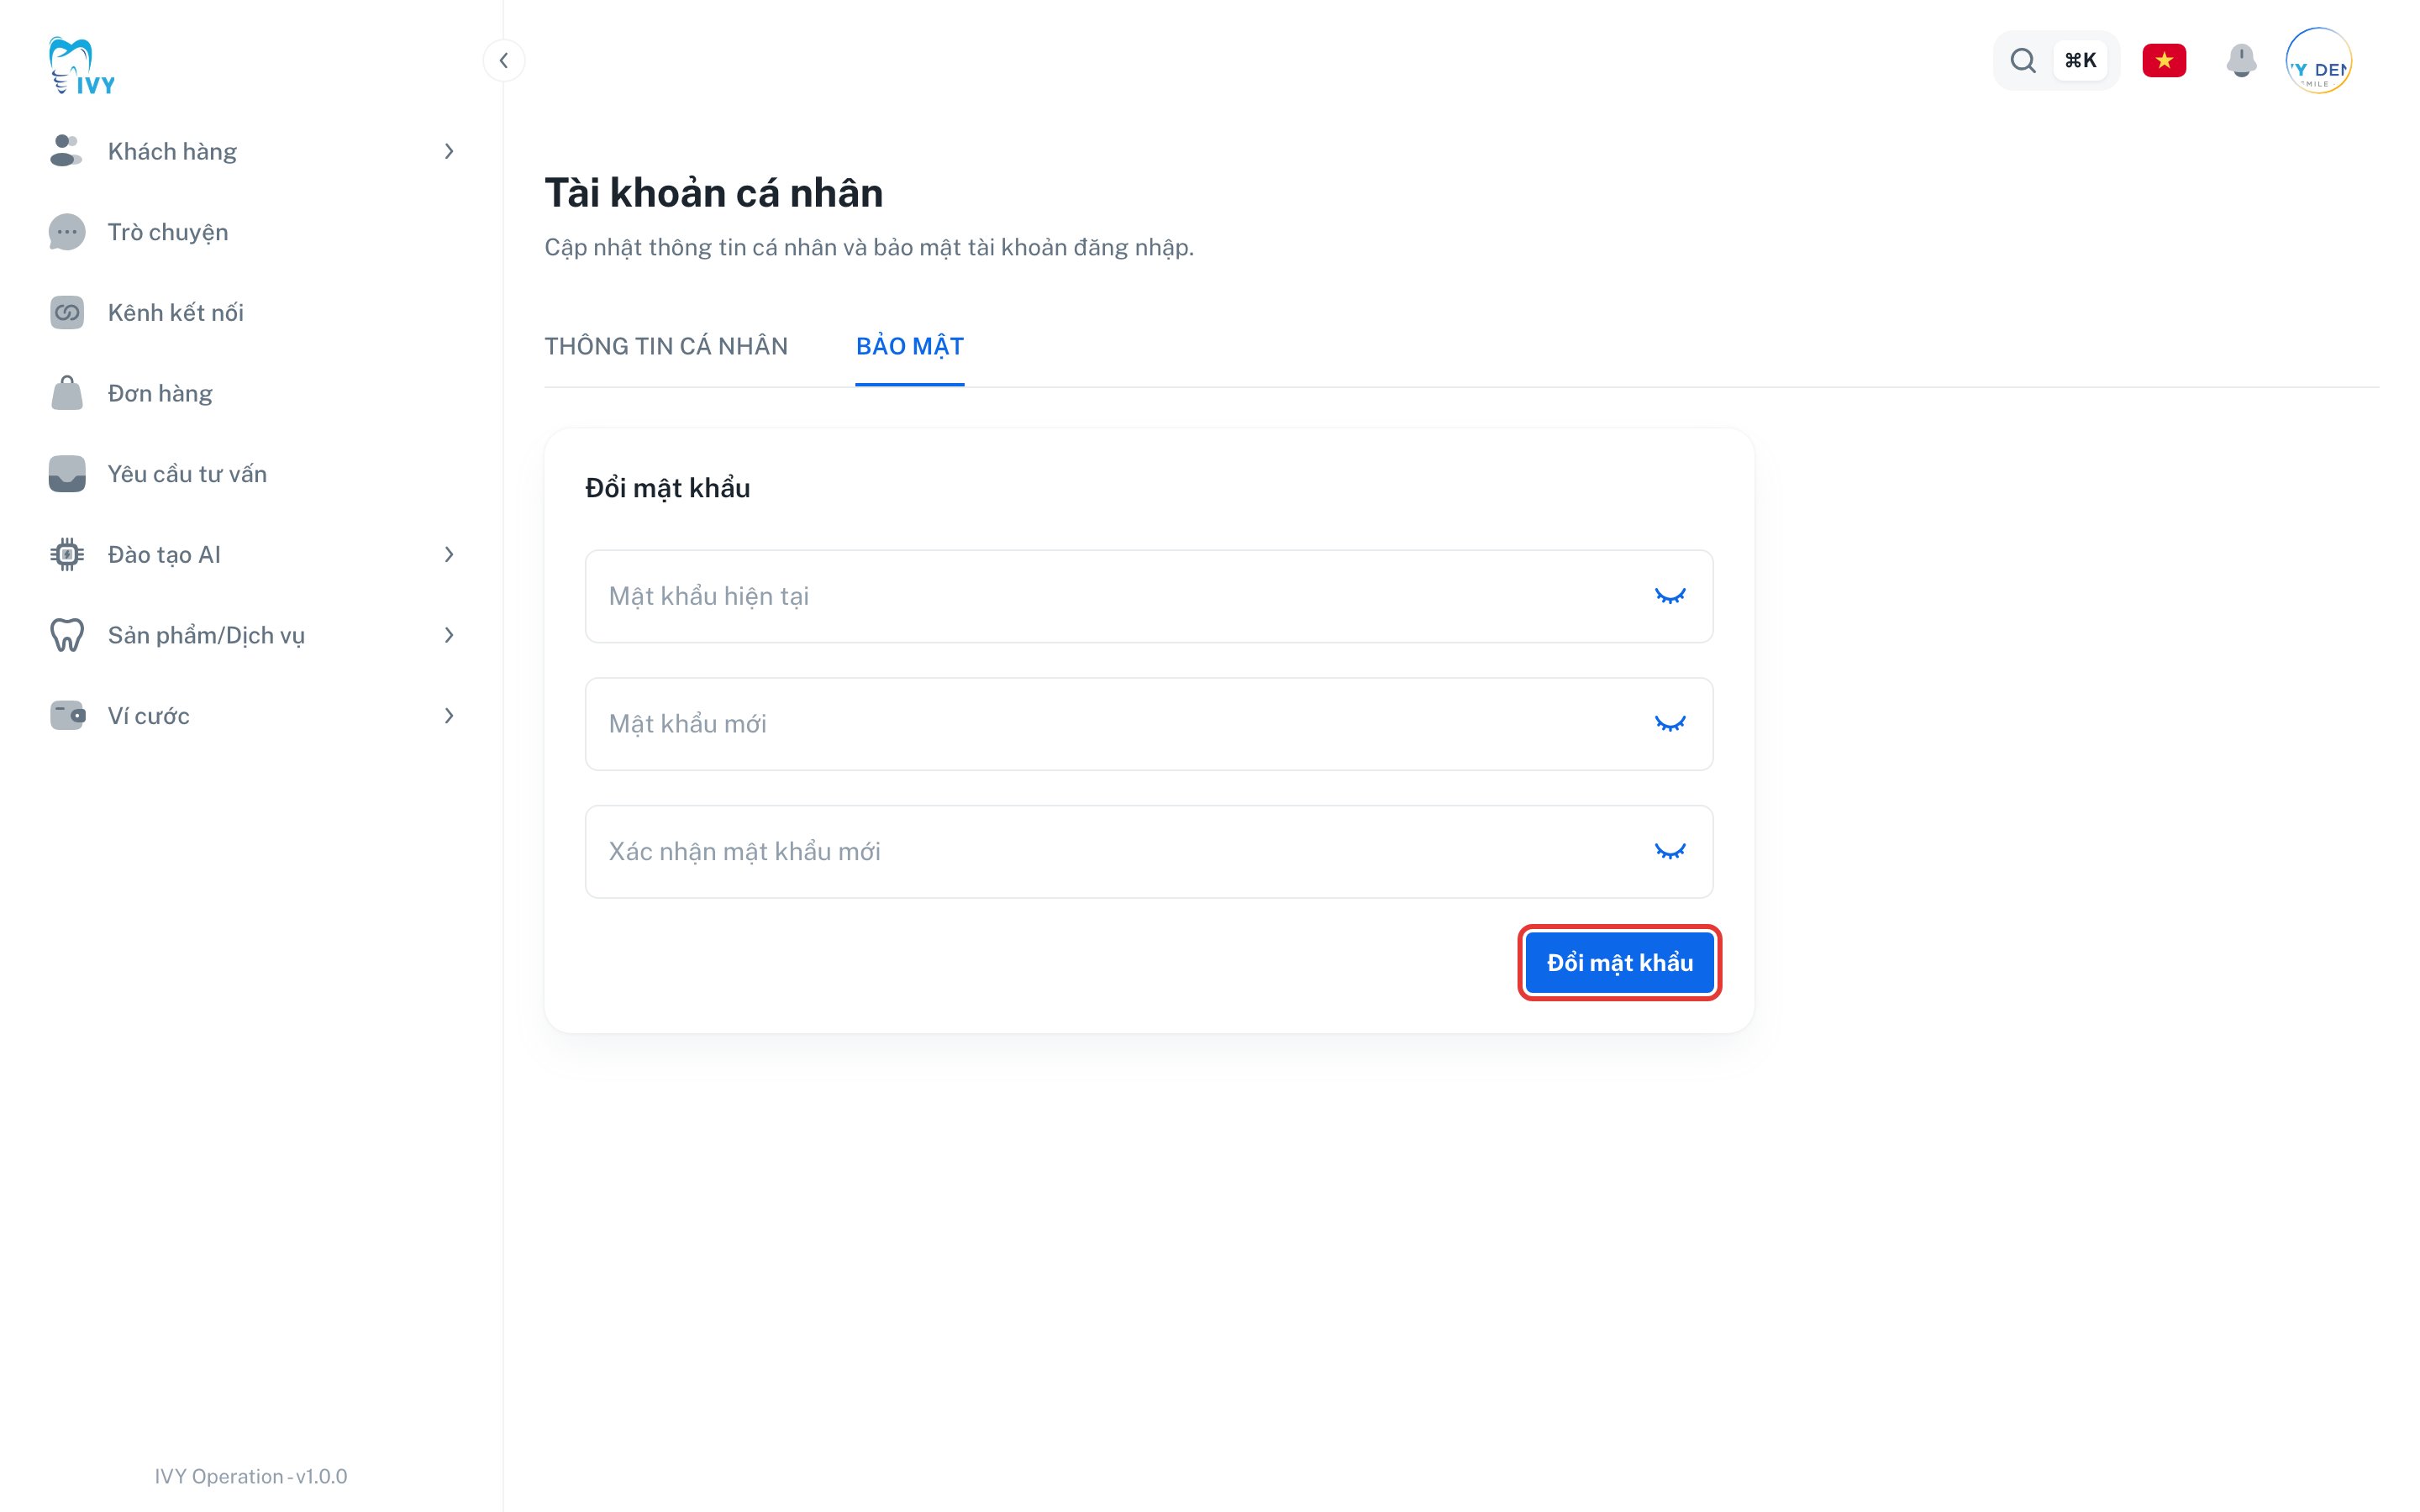Expand the Khách hàng menu chevron
This screenshot has height=1512, width=2420.
tap(449, 152)
